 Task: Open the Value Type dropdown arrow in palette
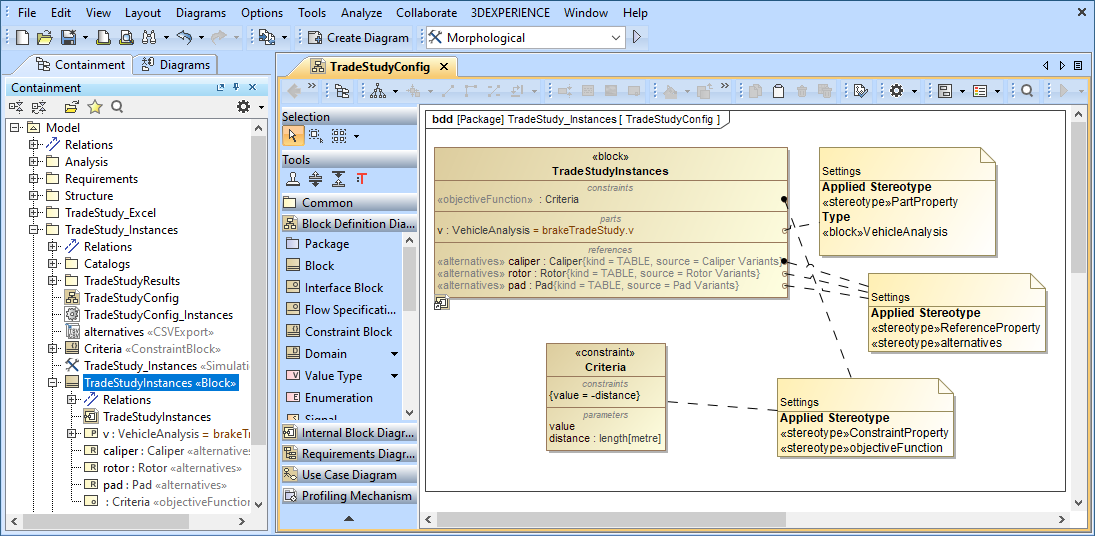point(394,376)
